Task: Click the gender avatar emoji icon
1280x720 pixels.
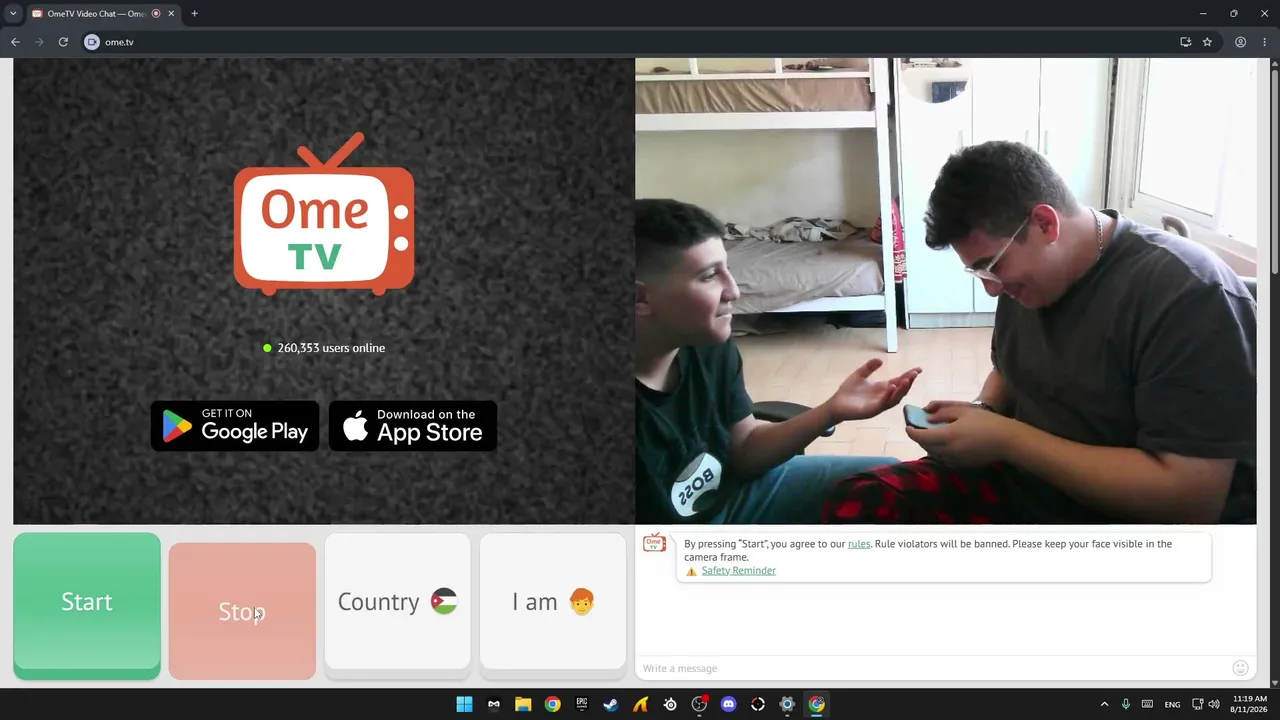Action: (581, 602)
